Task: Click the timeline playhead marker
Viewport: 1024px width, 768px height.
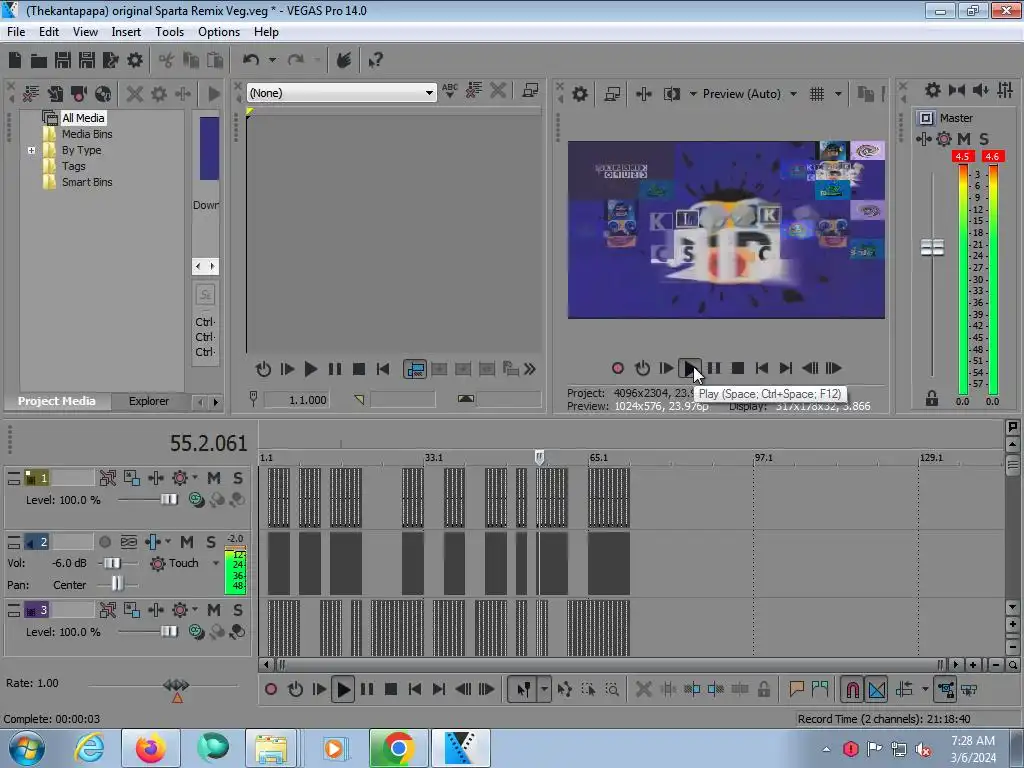Action: click(539, 457)
